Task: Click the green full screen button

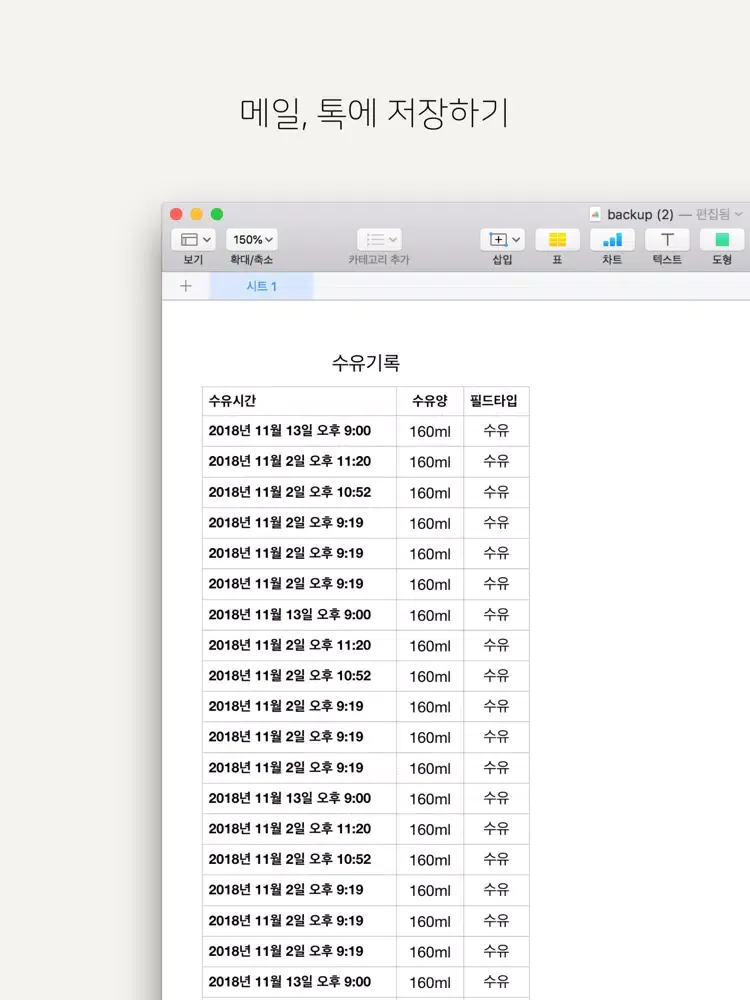Action: (216, 214)
